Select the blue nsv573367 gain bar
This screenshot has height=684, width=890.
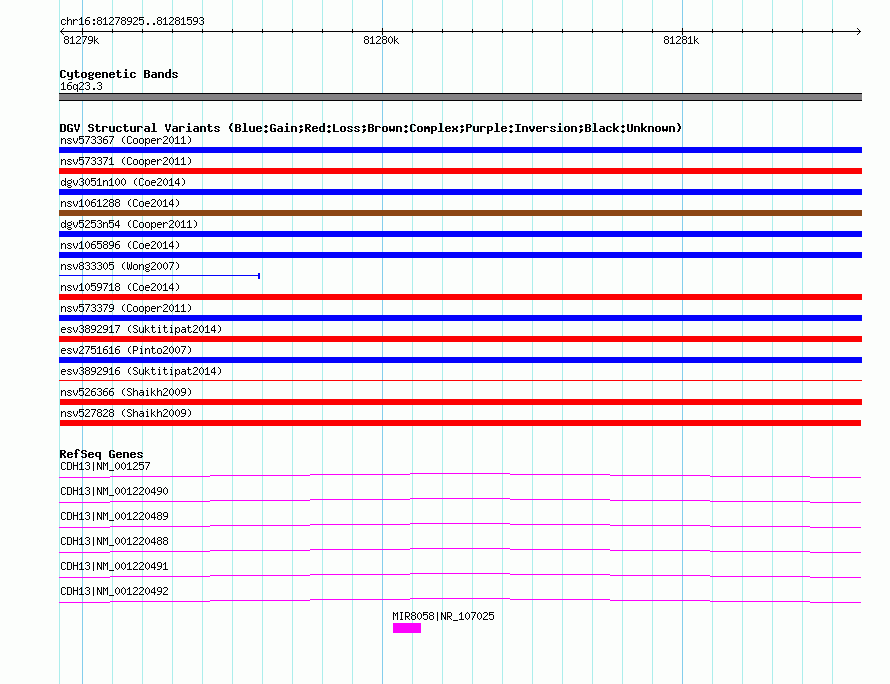tap(460, 150)
